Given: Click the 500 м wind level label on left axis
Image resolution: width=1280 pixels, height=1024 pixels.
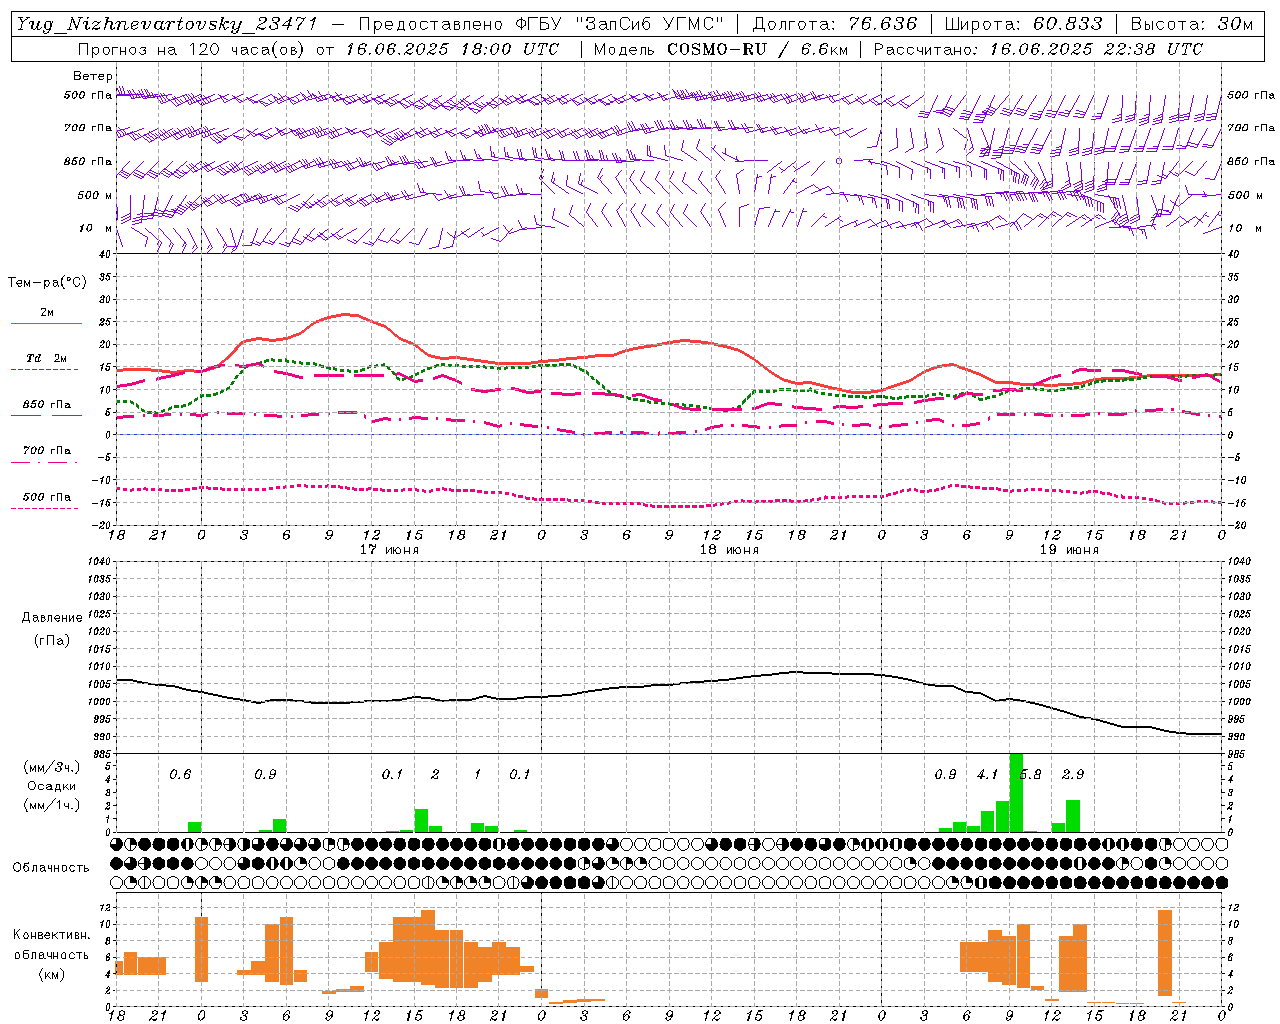Looking at the screenshot, I should 96,195.
